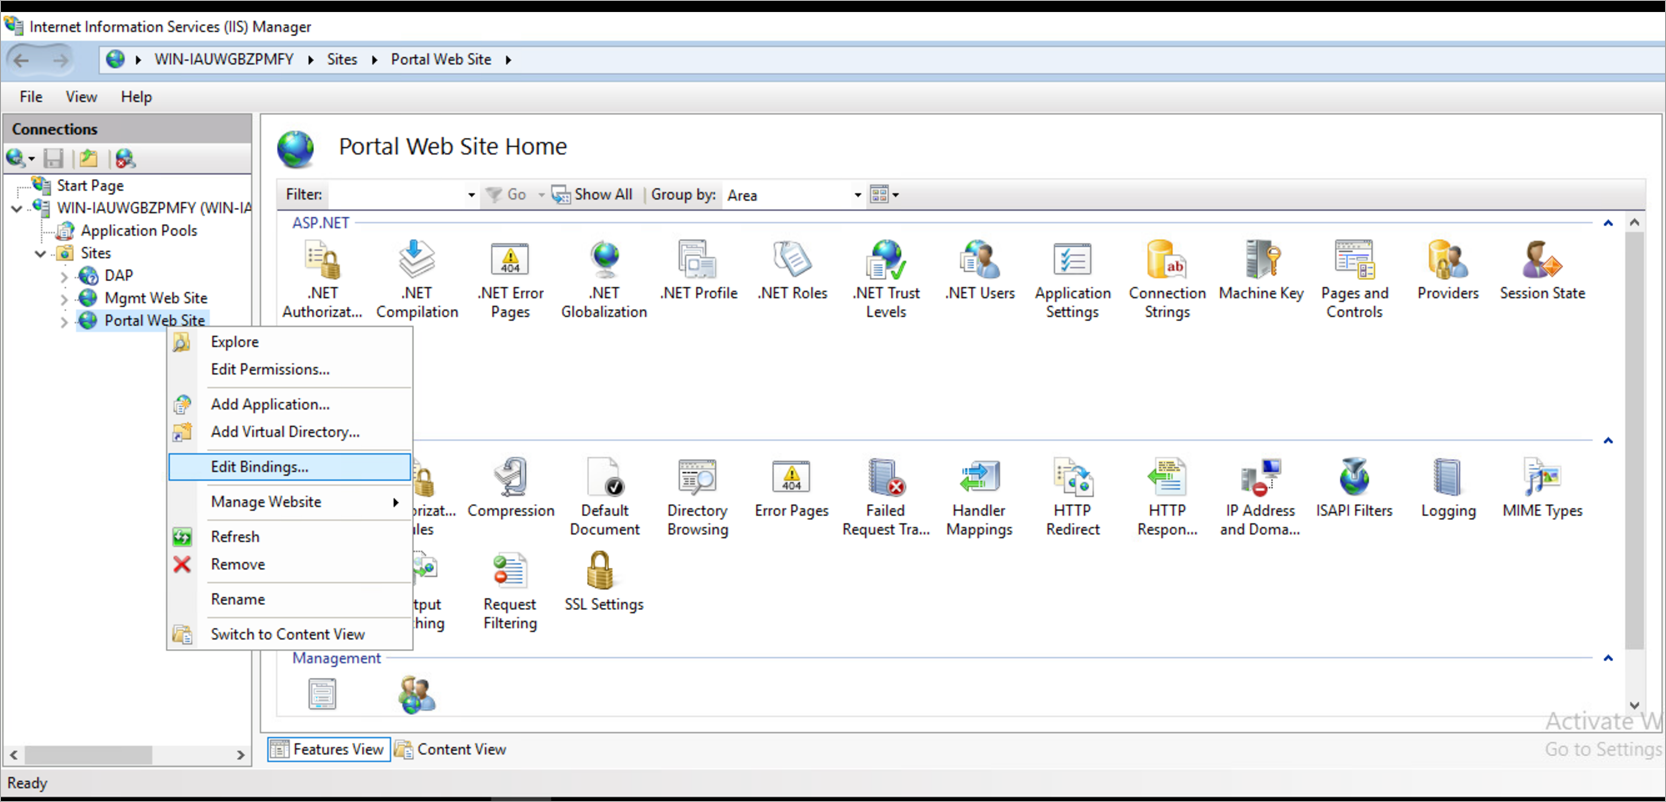Open the File menu

31,97
